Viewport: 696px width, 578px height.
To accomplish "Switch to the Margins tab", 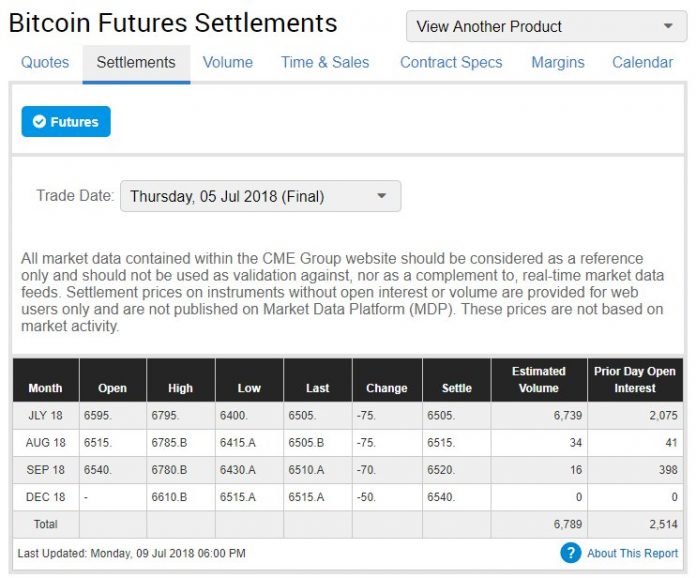I will point(558,62).
